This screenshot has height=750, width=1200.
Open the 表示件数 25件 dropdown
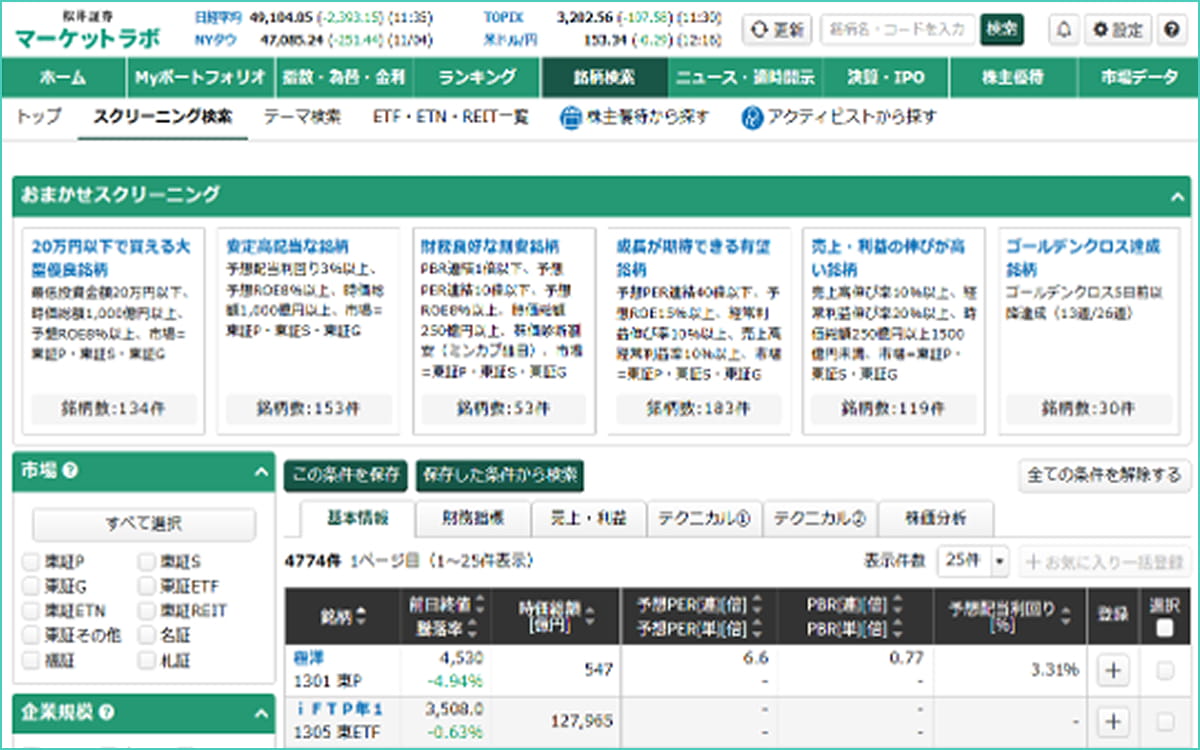point(973,562)
